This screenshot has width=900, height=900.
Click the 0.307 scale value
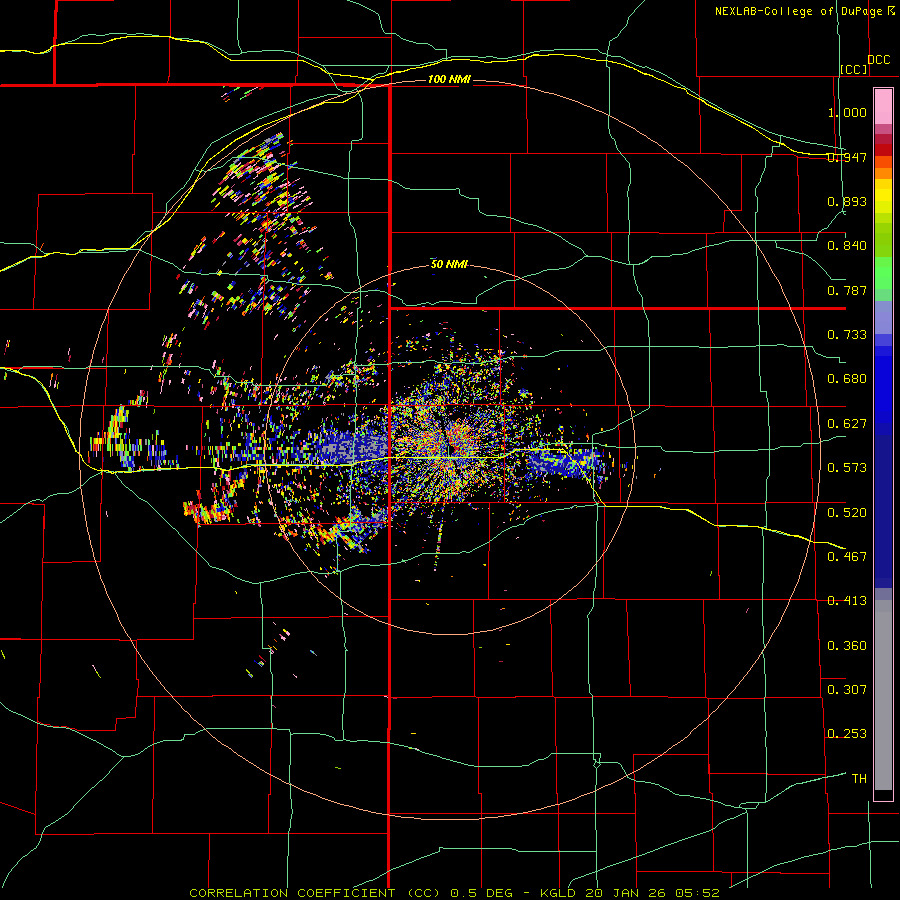pos(847,690)
